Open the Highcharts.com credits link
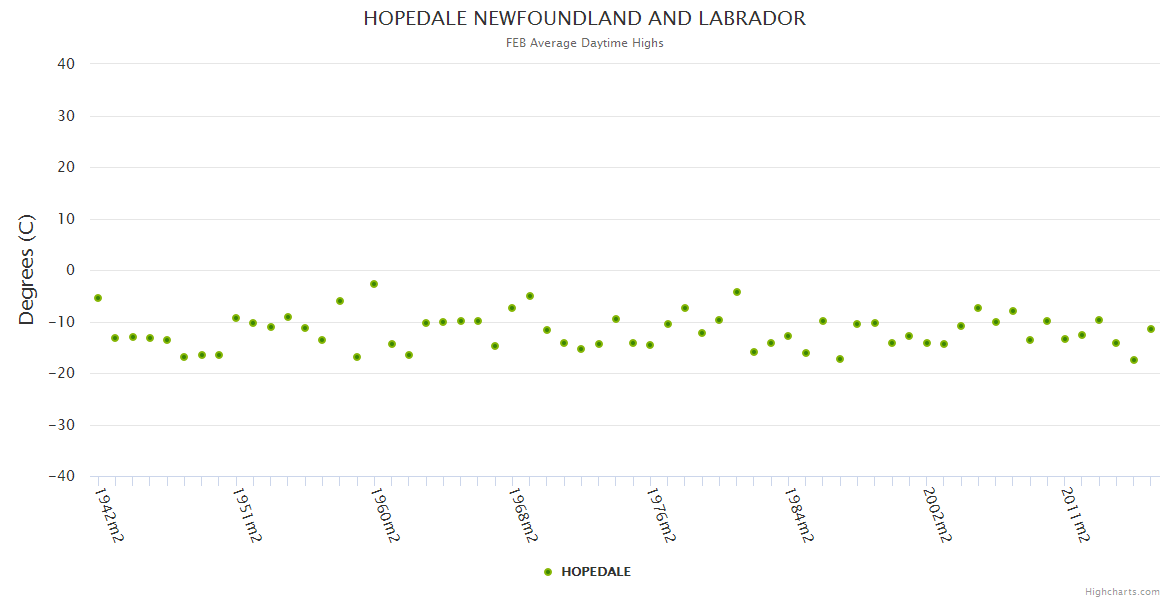The width and height of the screenshot is (1170, 600). 1122,591
